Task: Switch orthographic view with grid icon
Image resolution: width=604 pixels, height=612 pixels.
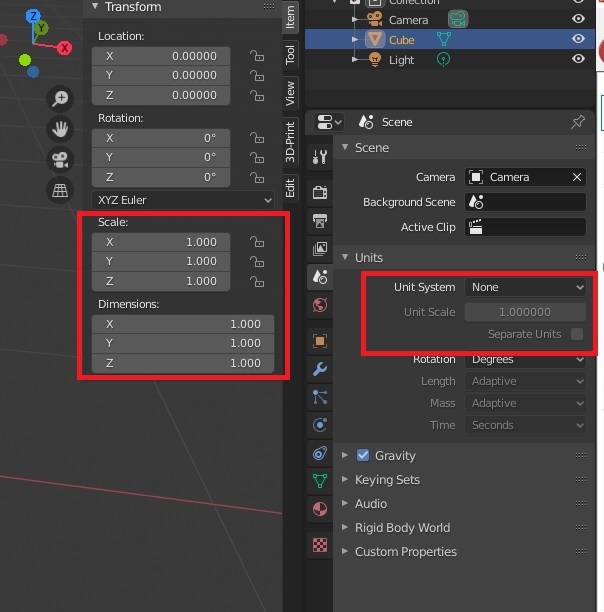Action: pos(60,190)
